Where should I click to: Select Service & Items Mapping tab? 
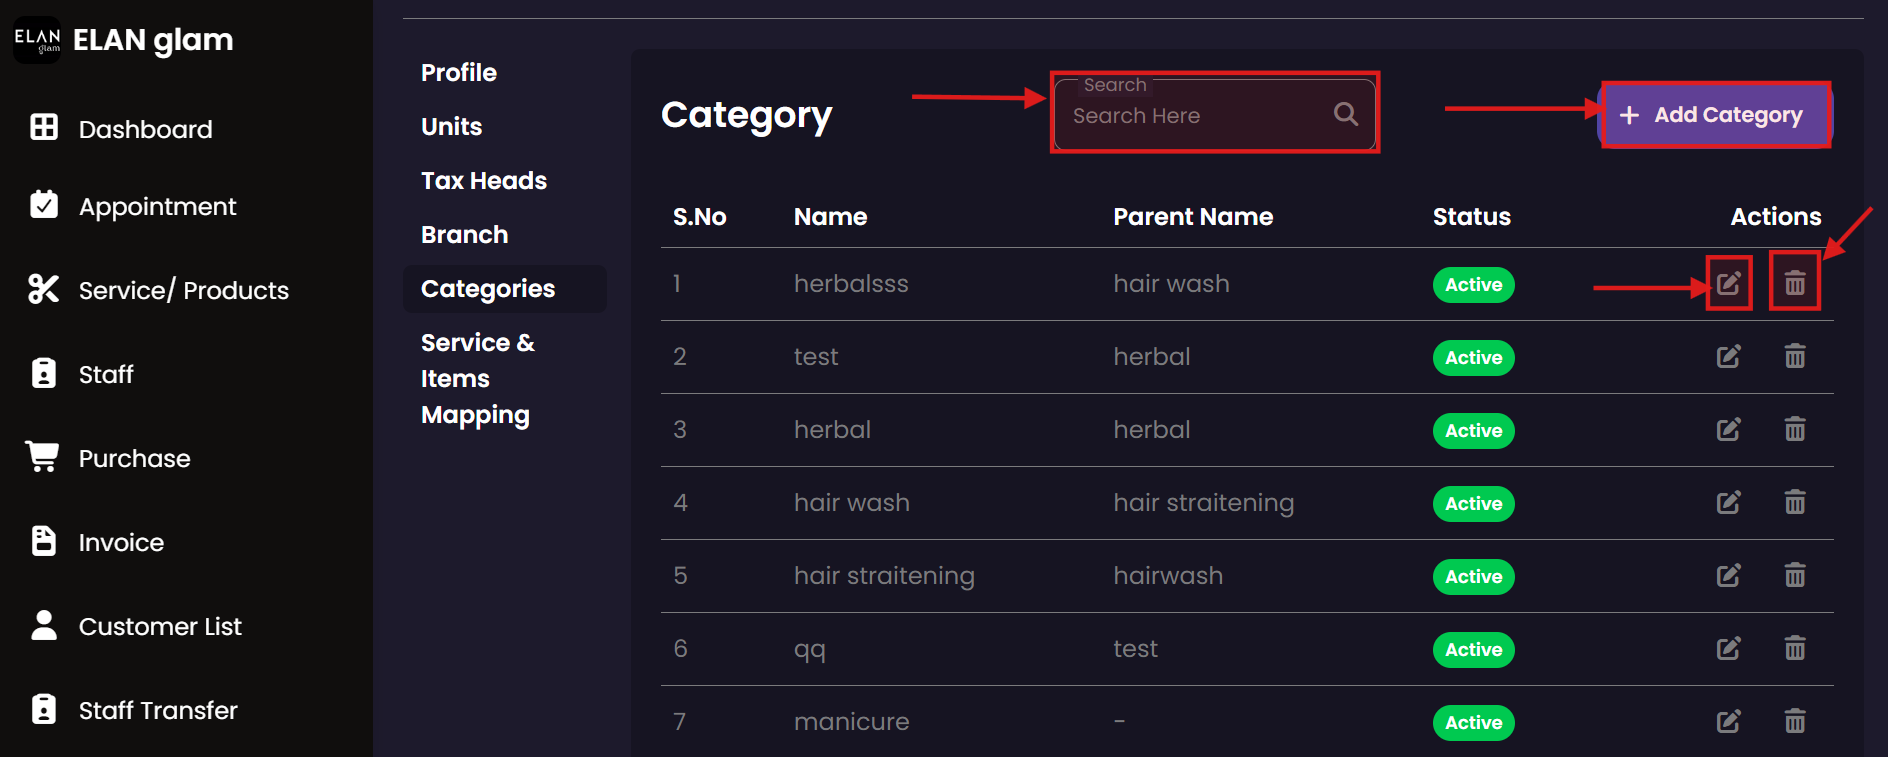point(476,379)
